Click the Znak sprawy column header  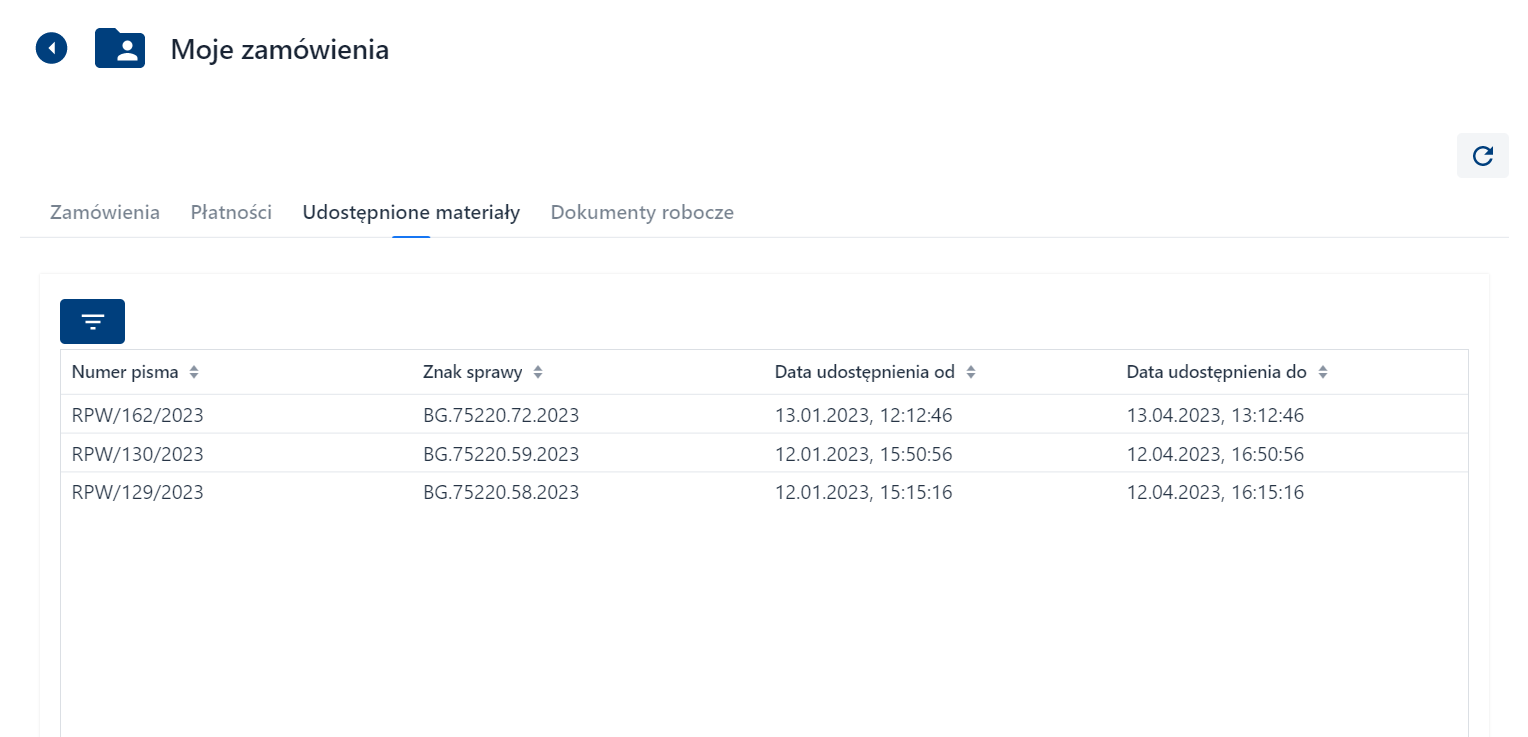(x=473, y=372)
